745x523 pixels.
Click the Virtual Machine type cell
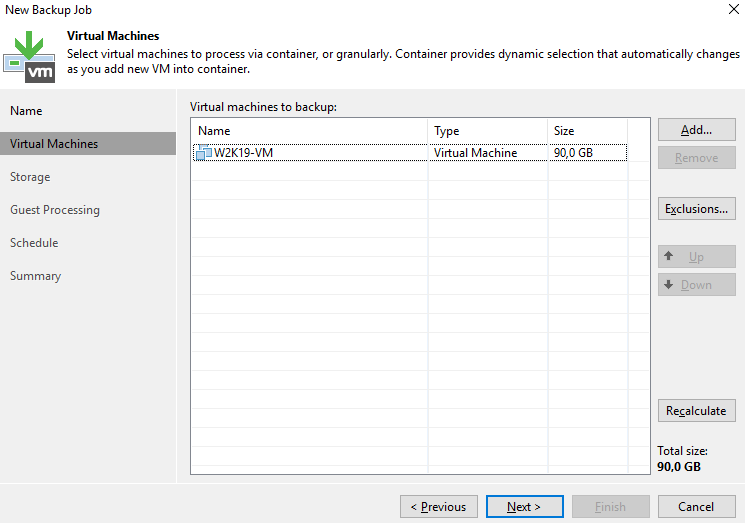(475, 152)
